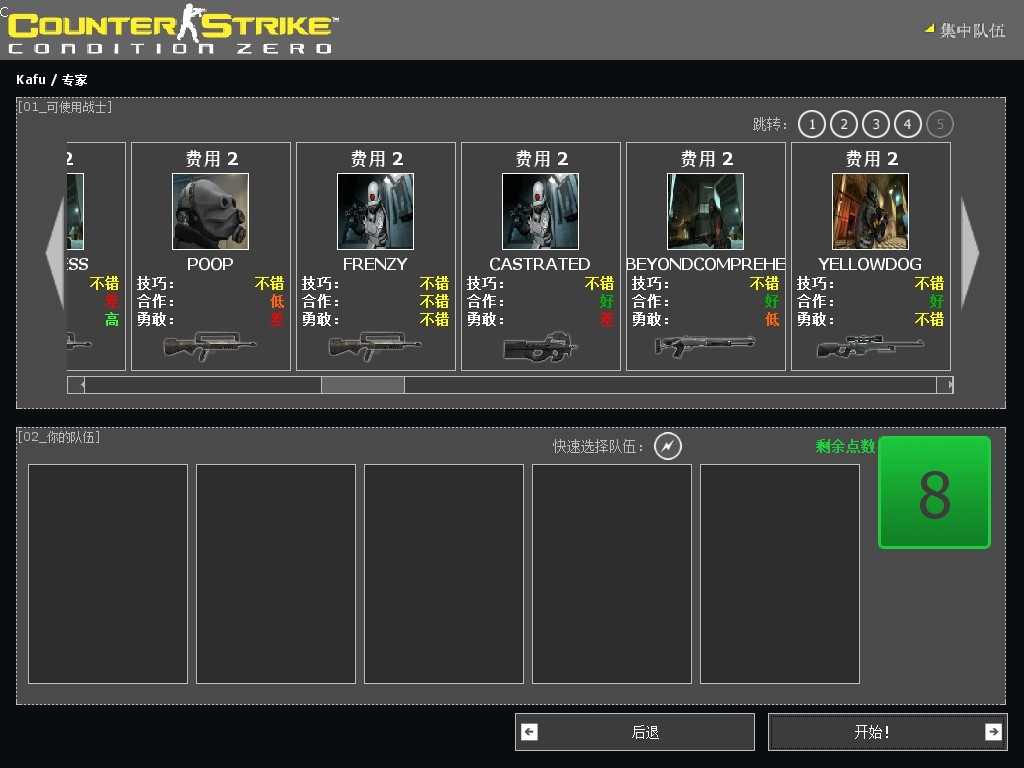Viewport: 1024px width, 768px height.
Task: Click the green remaining points 8 box
Action: pyautogui.click(x=935, y=492)
